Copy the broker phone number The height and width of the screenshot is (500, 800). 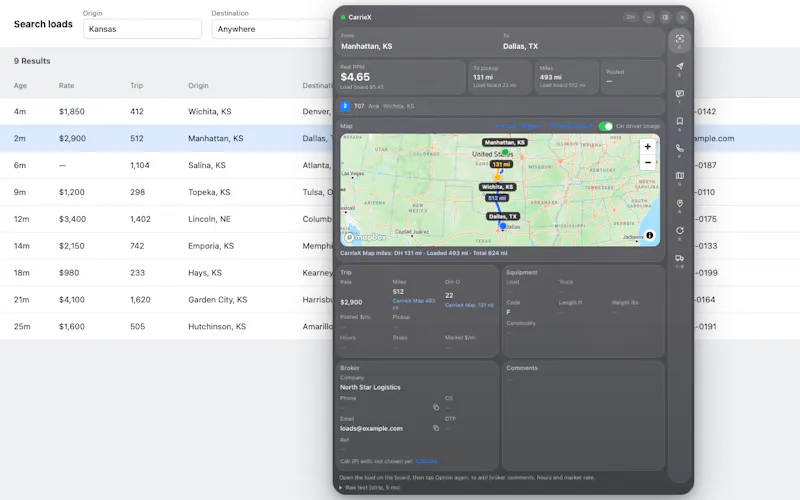(436, 407)
